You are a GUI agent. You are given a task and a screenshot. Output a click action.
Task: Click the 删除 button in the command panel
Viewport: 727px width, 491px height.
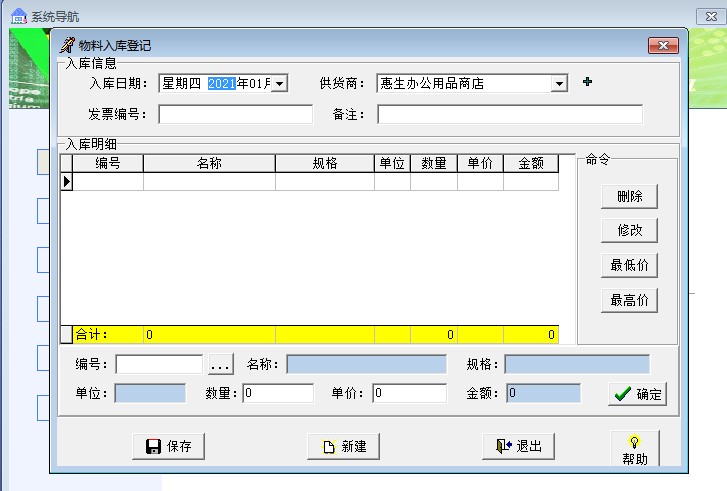[x=629, y=197]
